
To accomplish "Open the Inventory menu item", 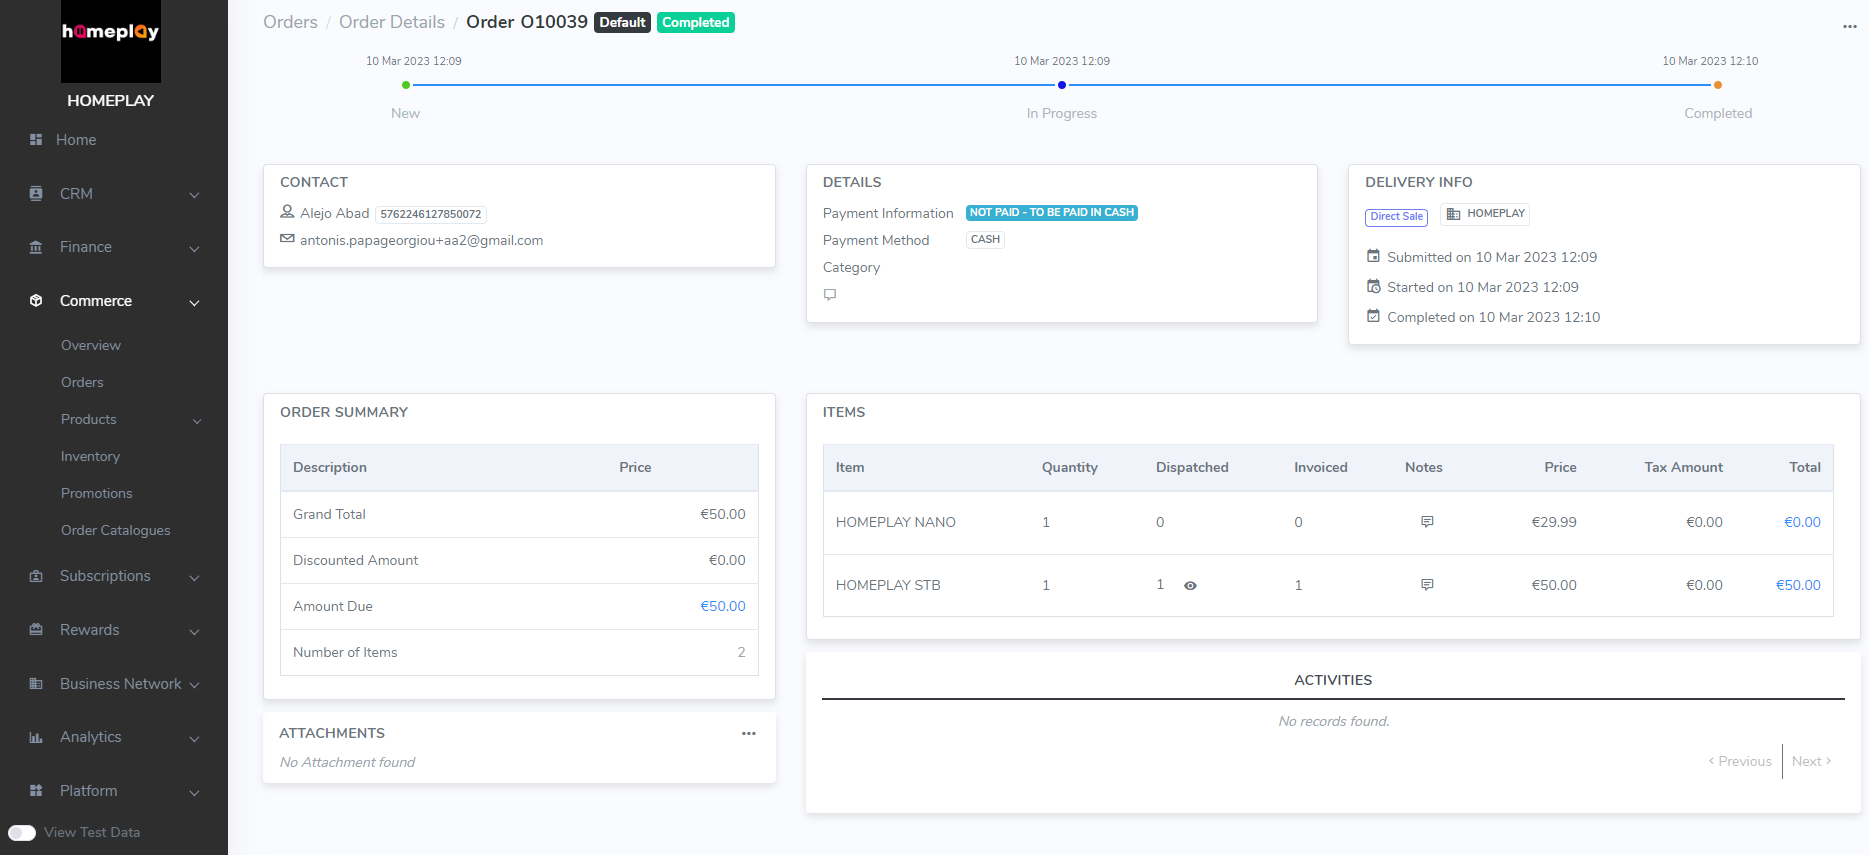I will coord(90,457).
